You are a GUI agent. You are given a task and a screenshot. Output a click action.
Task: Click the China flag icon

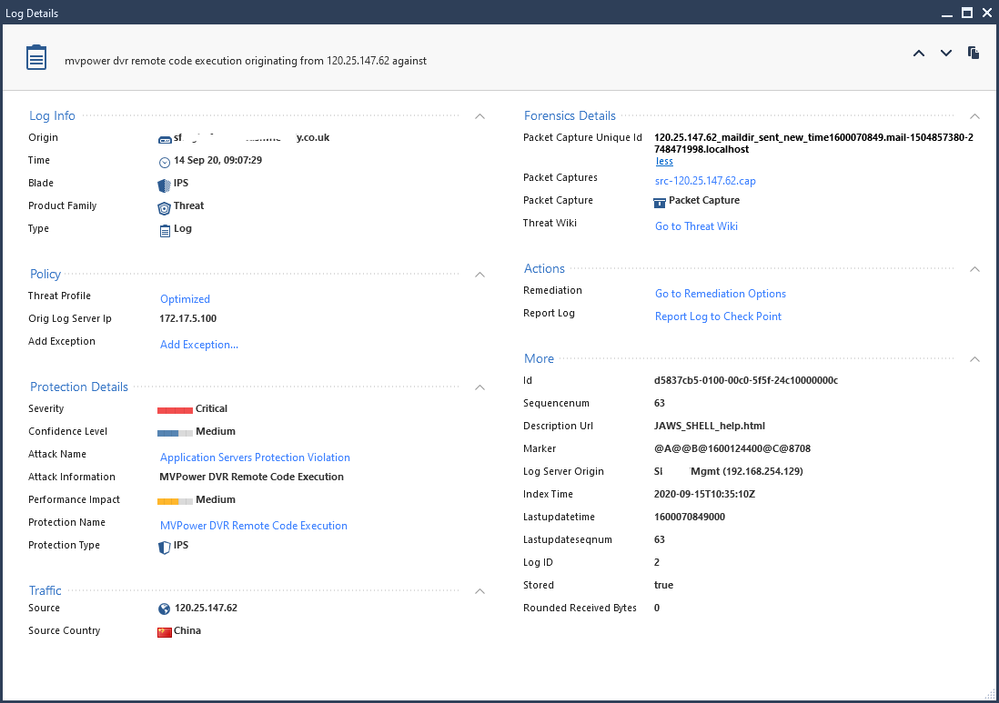[164, 632]
